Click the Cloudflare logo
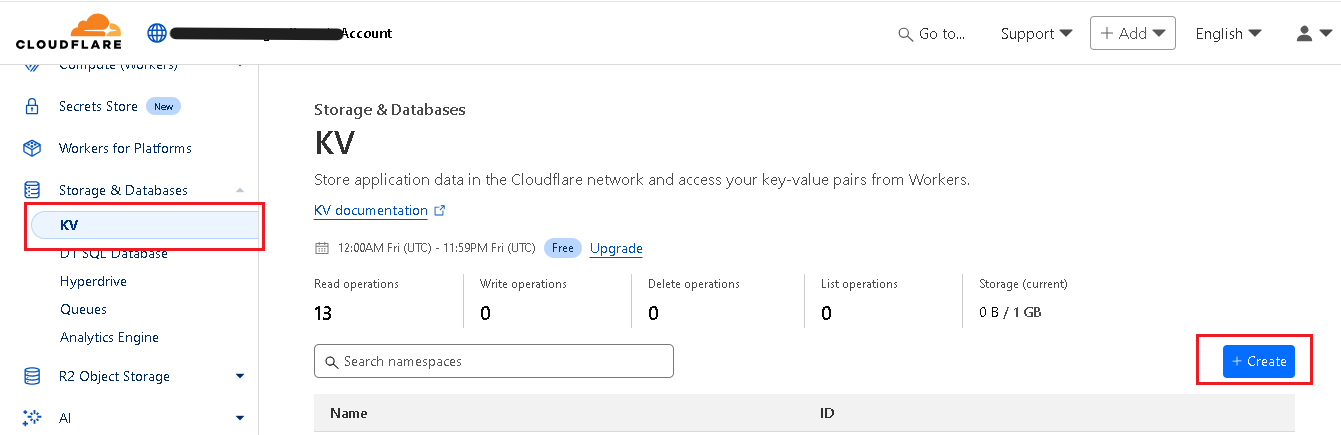 pos(69,32)
